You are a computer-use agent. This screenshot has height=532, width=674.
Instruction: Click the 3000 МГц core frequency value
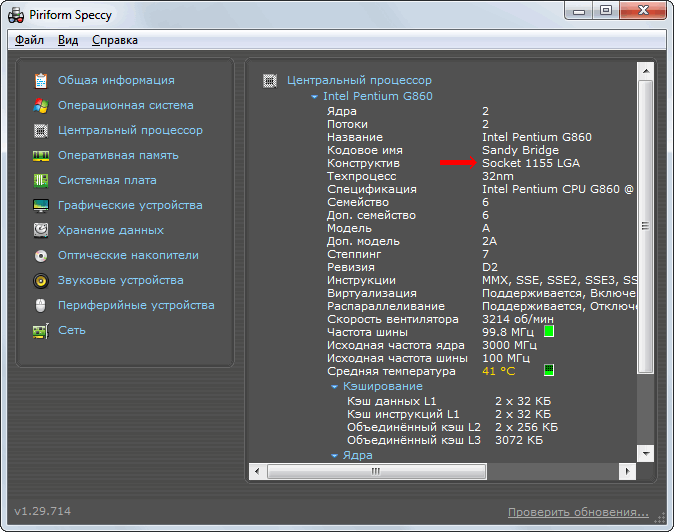pos(509,345)
